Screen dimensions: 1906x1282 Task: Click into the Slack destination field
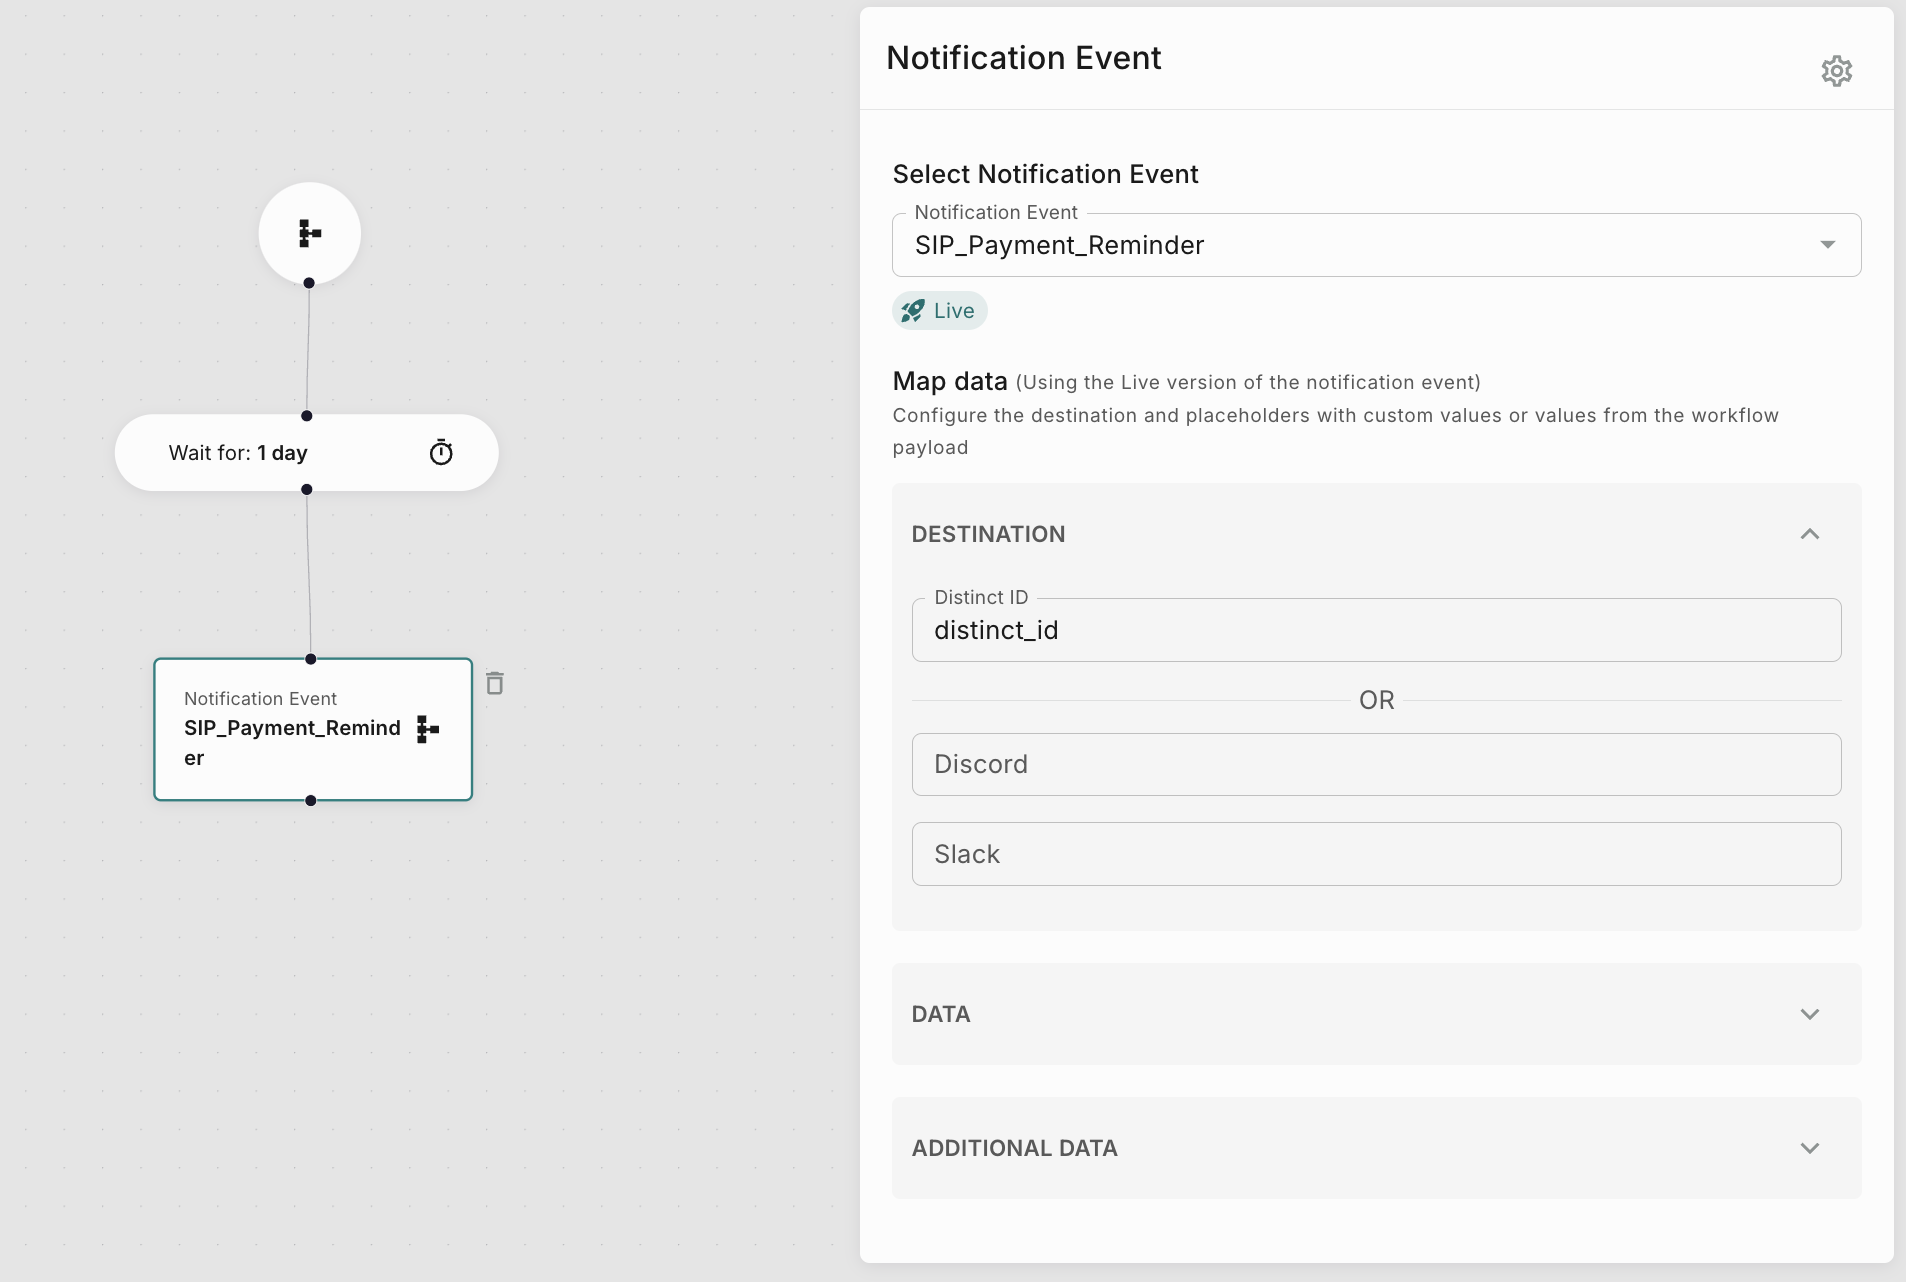coord(1376,854)
